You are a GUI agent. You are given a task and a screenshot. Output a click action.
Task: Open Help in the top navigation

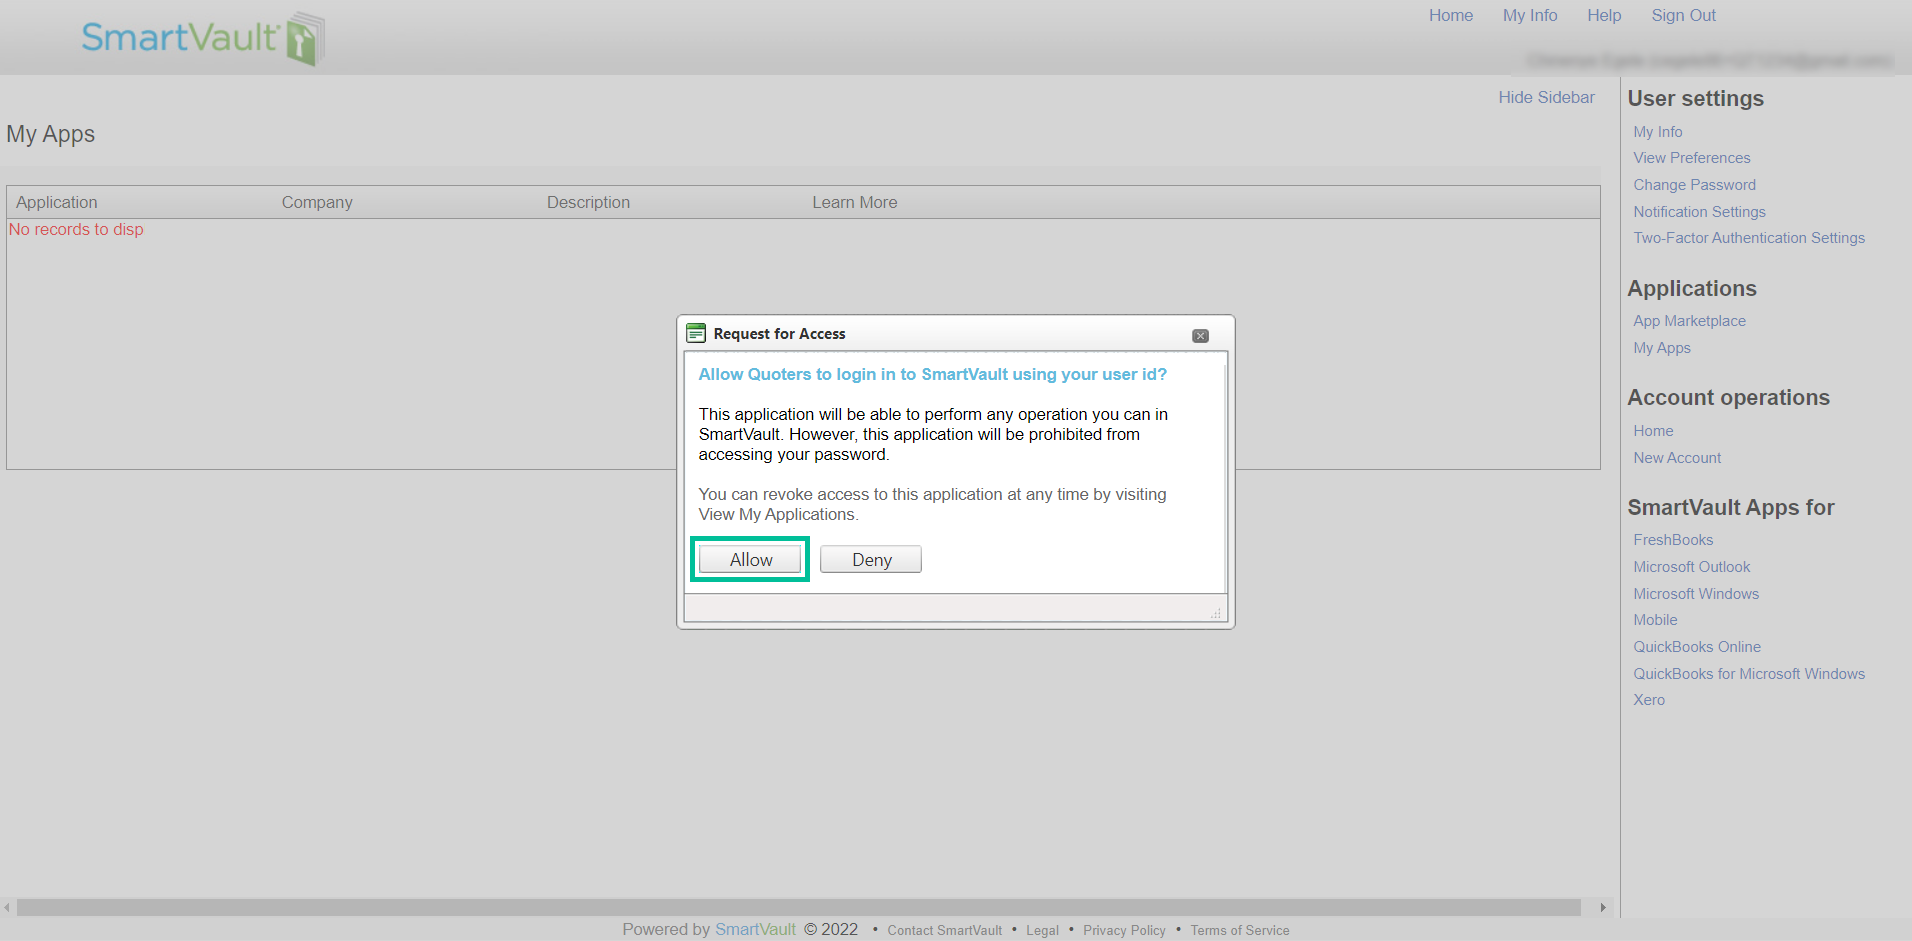tap(1603, 16)
